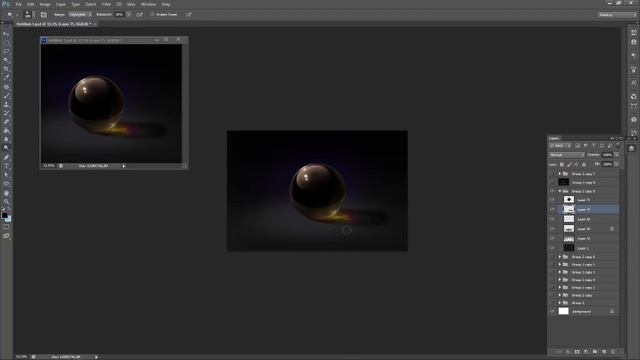This screenshot has height=360, width=640.
Task: Open the Layer menu
Action: (61, 4)
